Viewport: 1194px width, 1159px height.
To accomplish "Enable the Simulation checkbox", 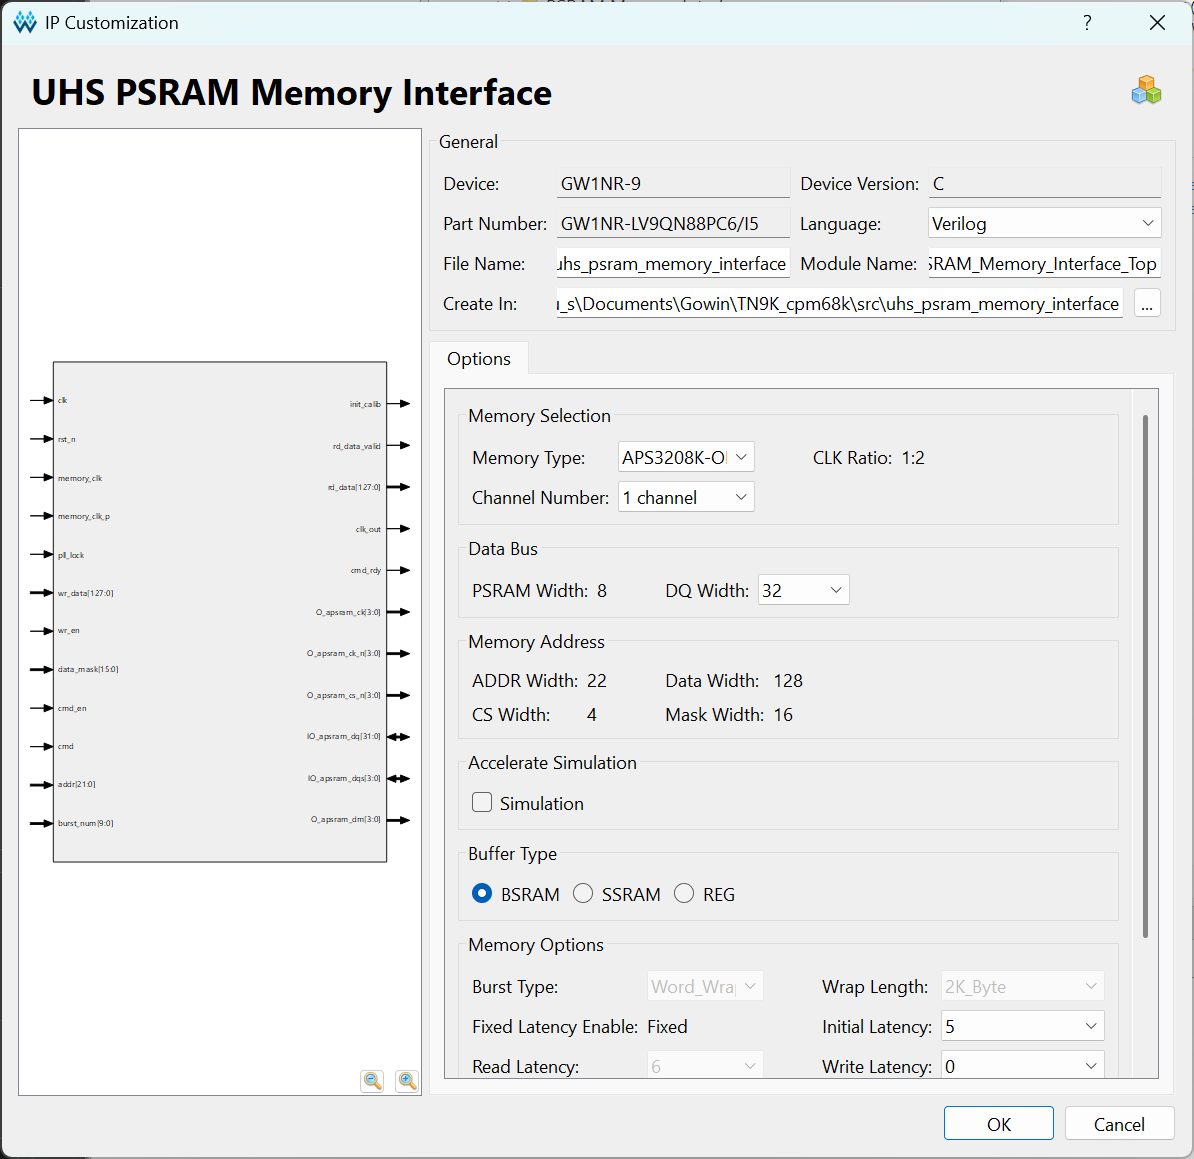I will pos(482,803).
